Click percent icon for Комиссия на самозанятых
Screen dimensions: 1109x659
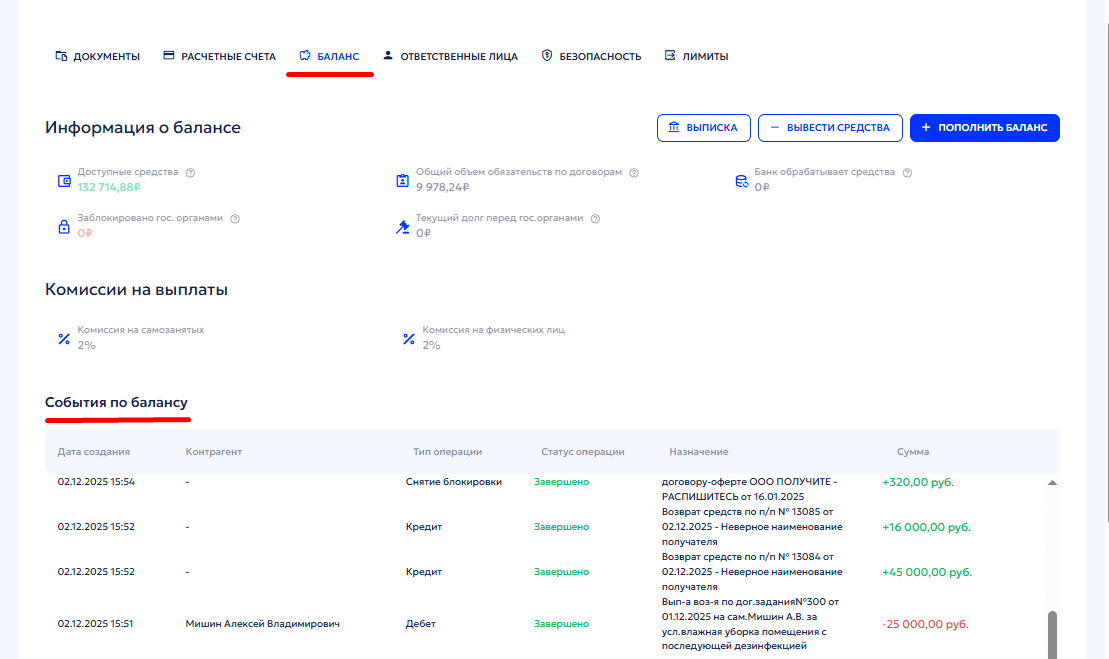[x=64, y=338]
